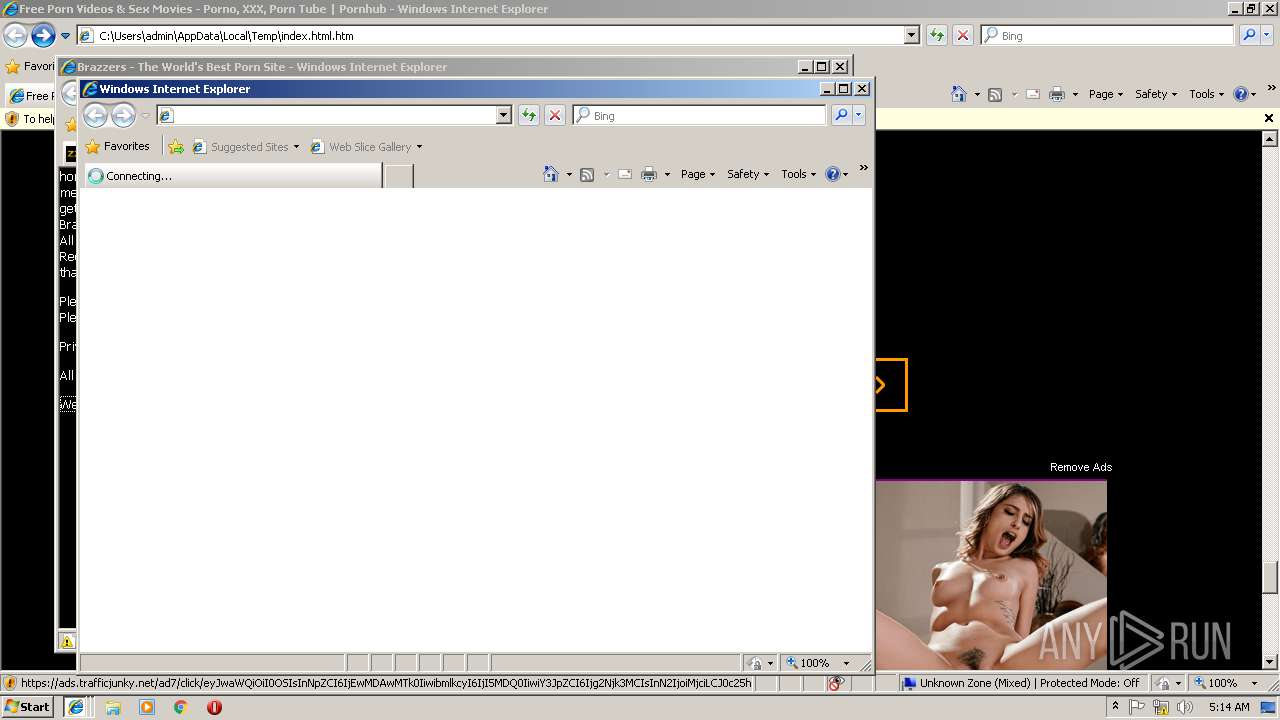Click Print icon in background IE command bar
The width and height of the screenshot is (1280, 720).
[x=1057, y=94]
